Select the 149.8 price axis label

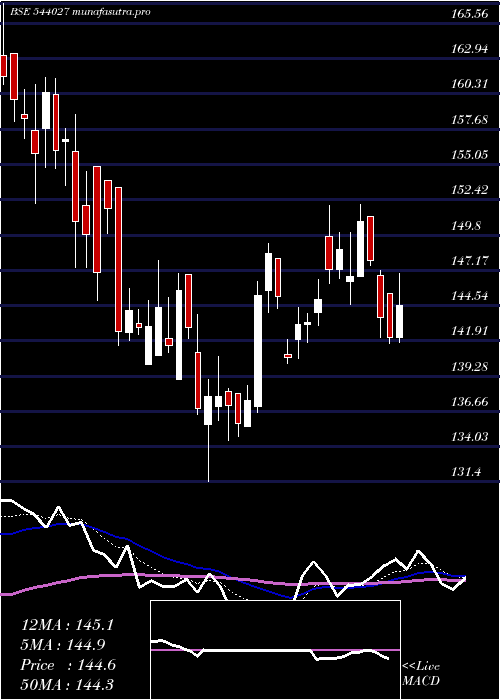pos(467,225)
